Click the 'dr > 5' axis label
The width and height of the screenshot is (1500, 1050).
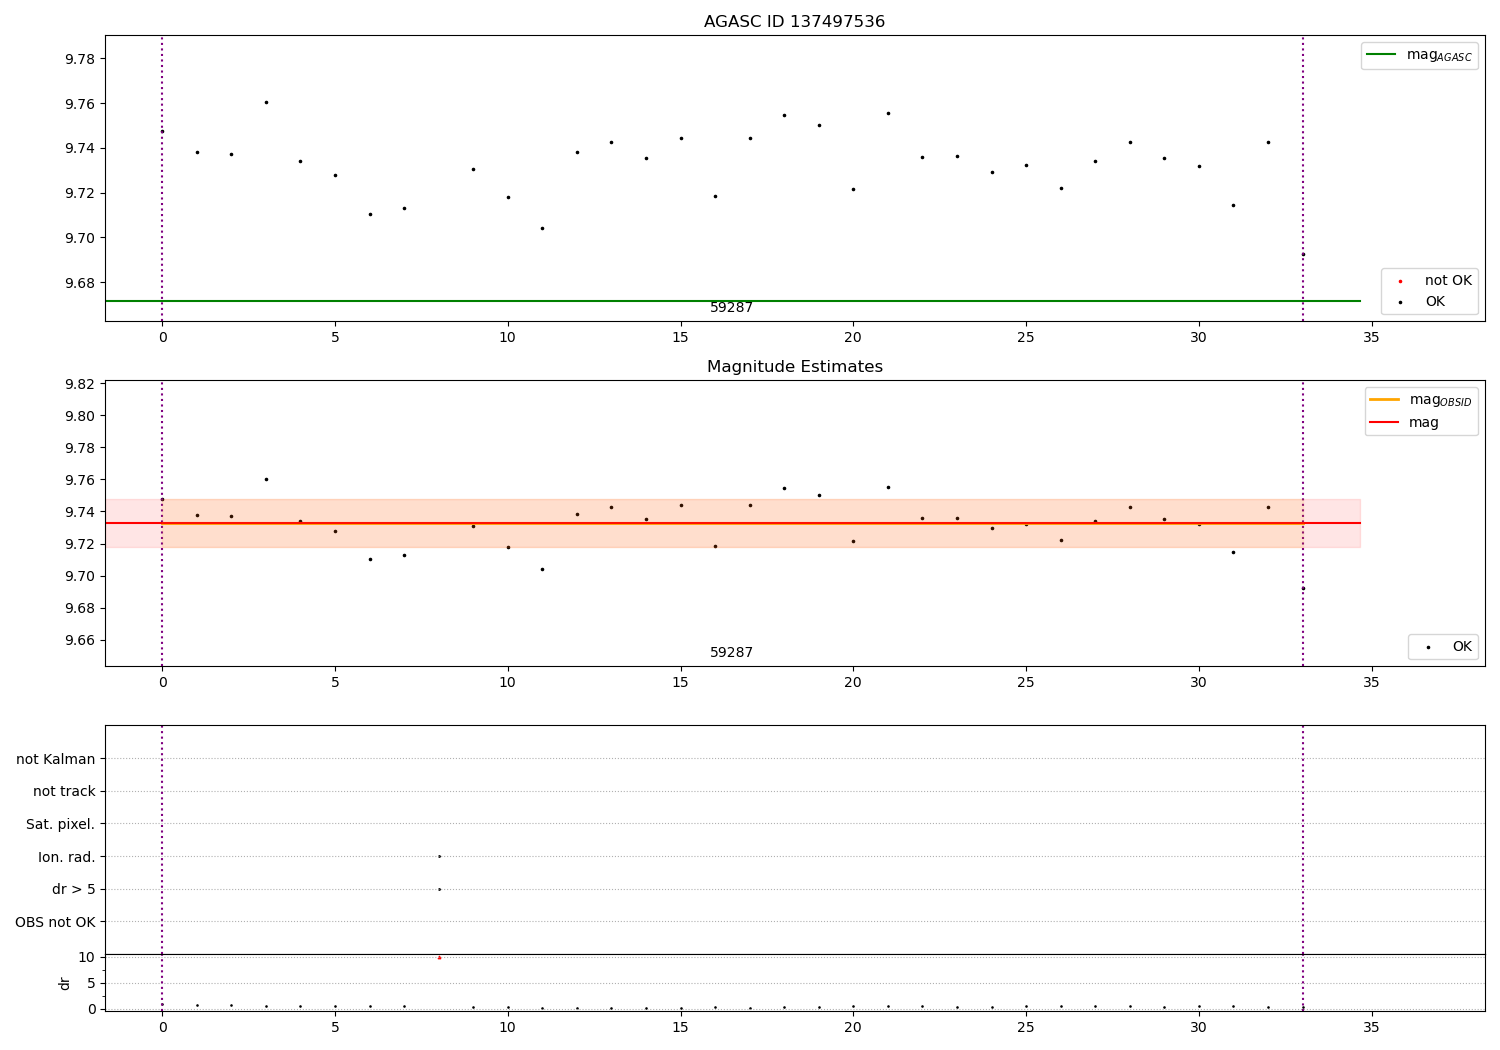74,889
